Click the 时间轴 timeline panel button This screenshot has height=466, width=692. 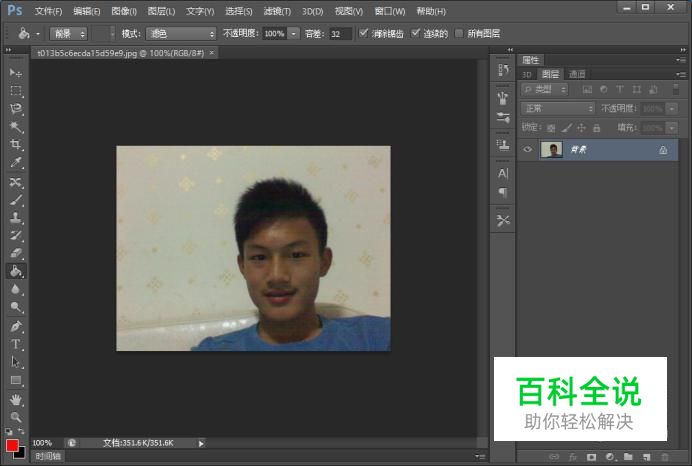pos(48,456)
